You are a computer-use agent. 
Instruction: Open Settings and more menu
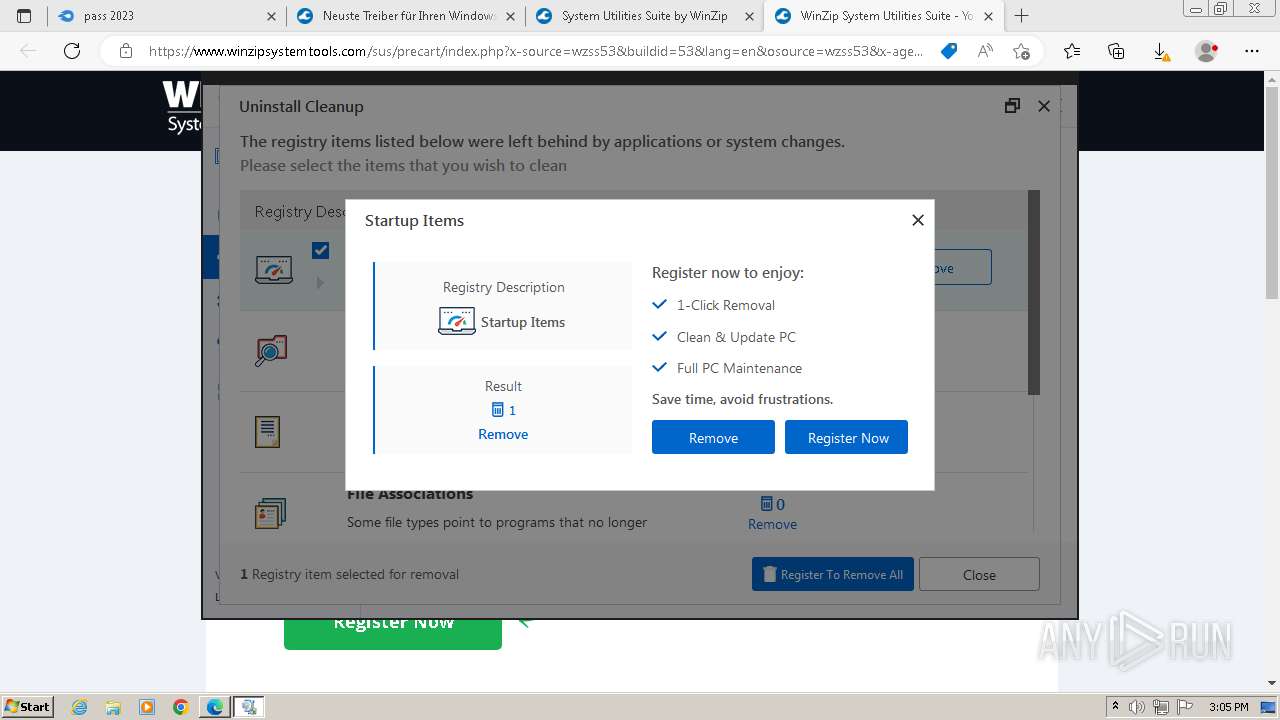click(x=1251, y=51)
